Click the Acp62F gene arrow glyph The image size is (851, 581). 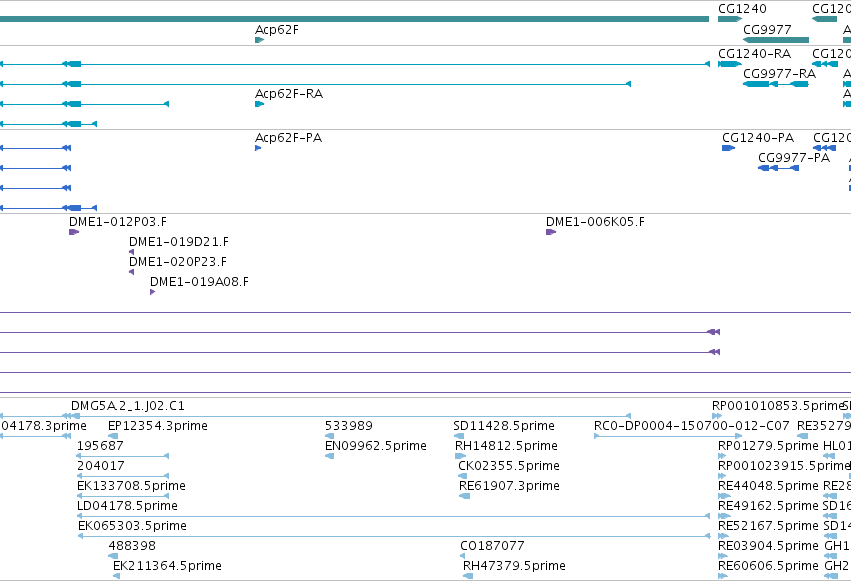click(259, 40)
